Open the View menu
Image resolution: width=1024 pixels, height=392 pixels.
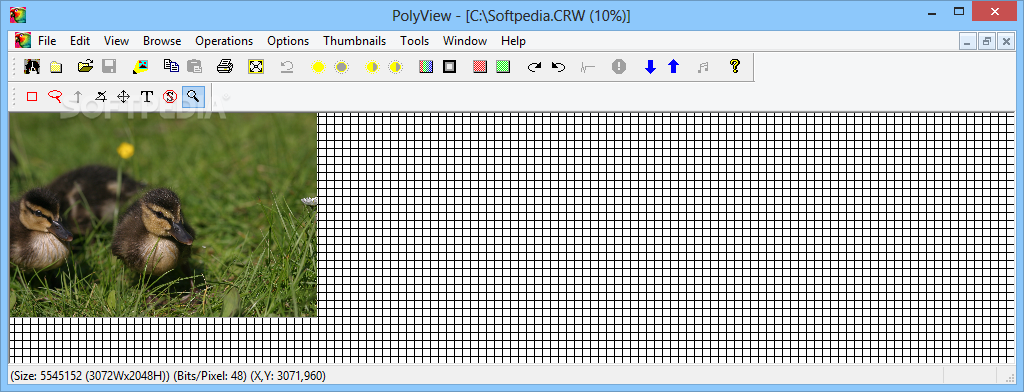coord(116,41)
